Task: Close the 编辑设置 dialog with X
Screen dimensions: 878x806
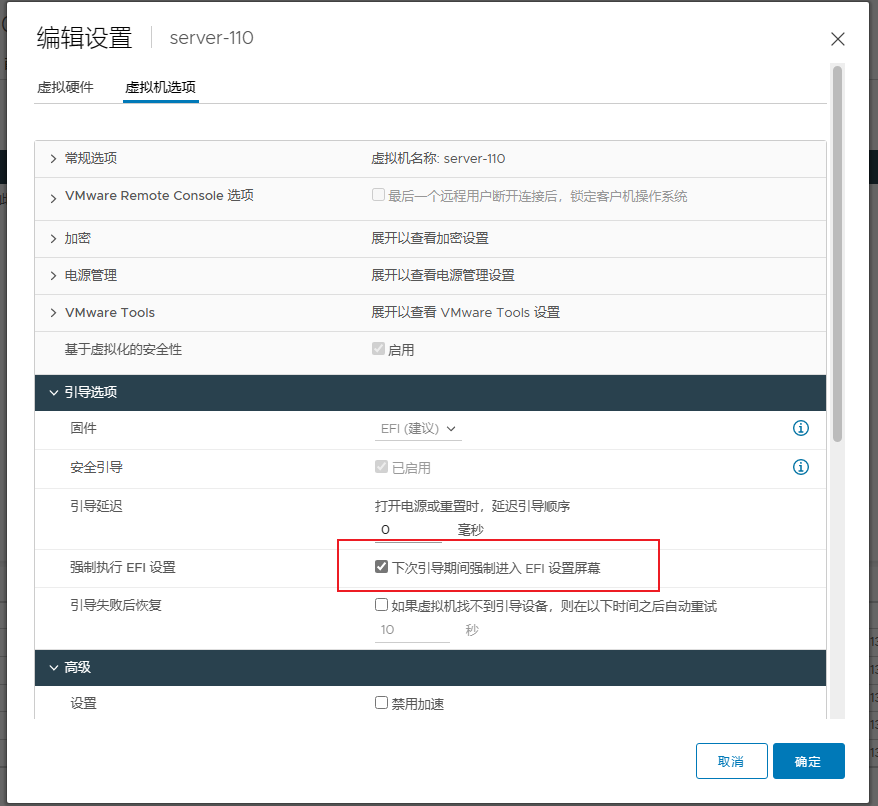Action: tap(838, 39)
